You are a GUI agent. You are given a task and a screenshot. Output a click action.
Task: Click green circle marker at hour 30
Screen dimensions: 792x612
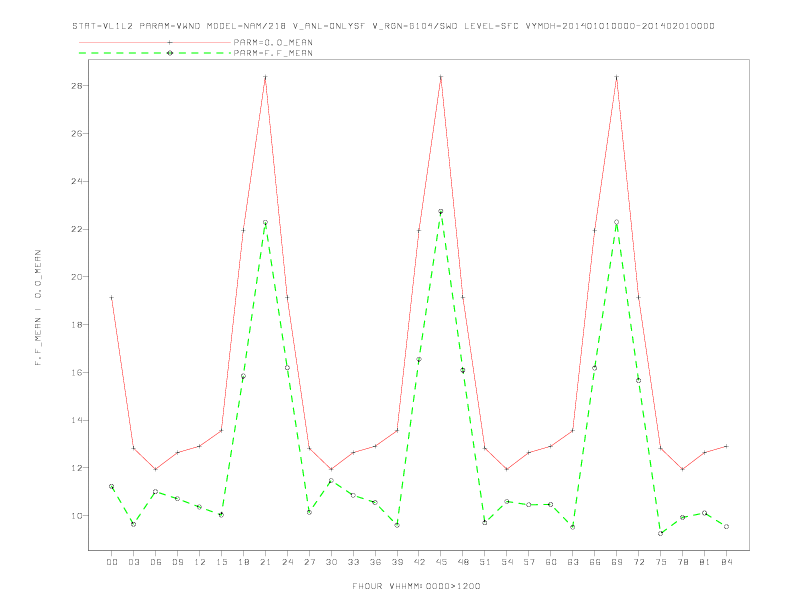[331, 481]
